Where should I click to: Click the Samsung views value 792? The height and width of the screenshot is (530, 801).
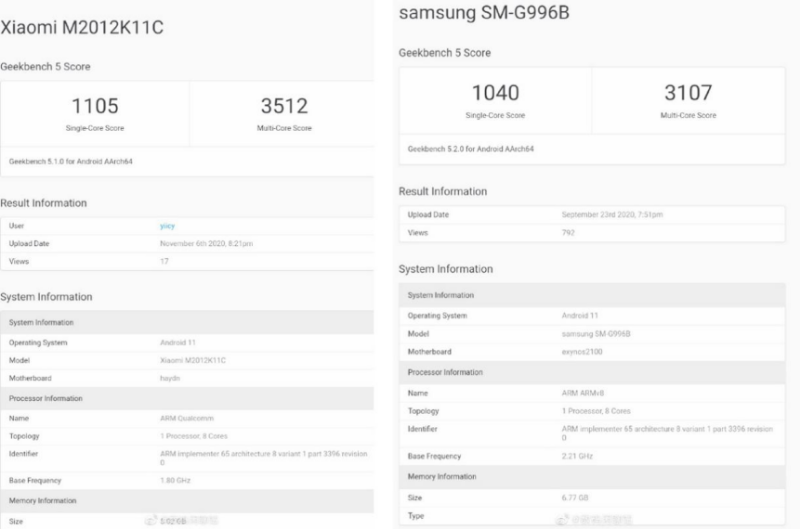[568, 233]
